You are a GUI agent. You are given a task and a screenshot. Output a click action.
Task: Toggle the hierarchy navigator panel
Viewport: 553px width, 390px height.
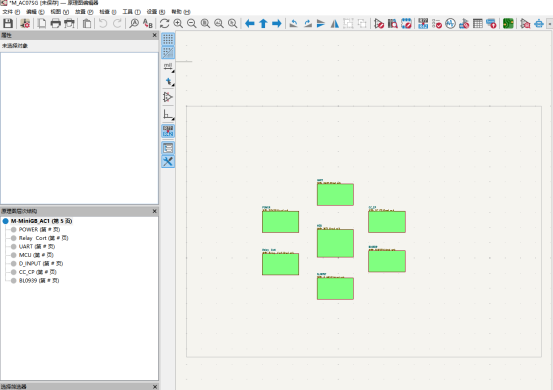click(168, 148)
